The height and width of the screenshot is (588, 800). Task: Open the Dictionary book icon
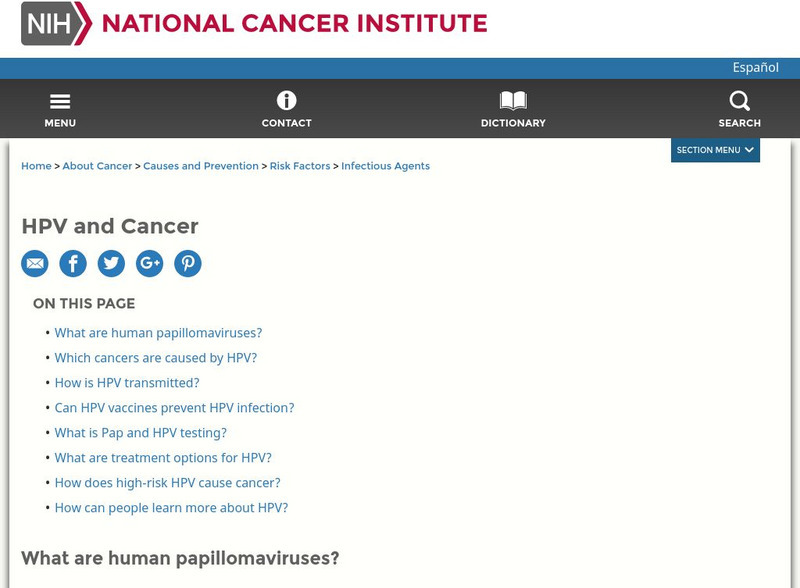pos(512,100)
